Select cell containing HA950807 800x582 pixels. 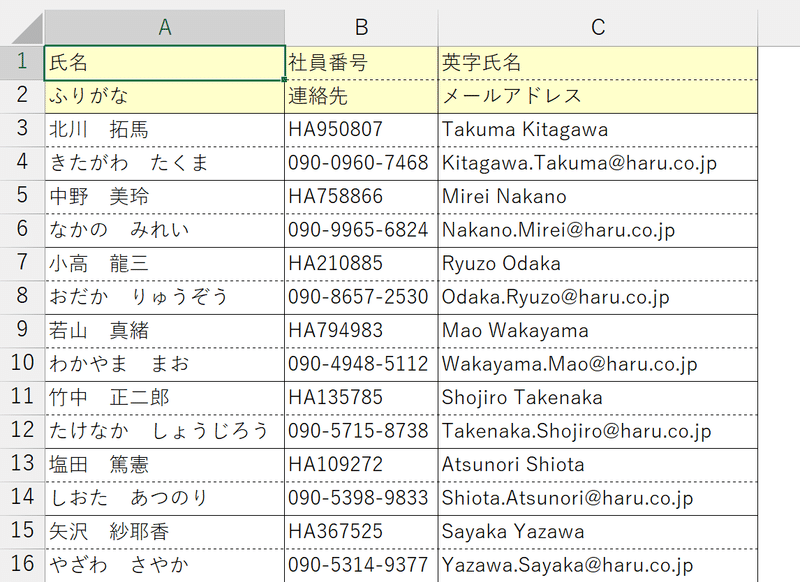[361, 130]
